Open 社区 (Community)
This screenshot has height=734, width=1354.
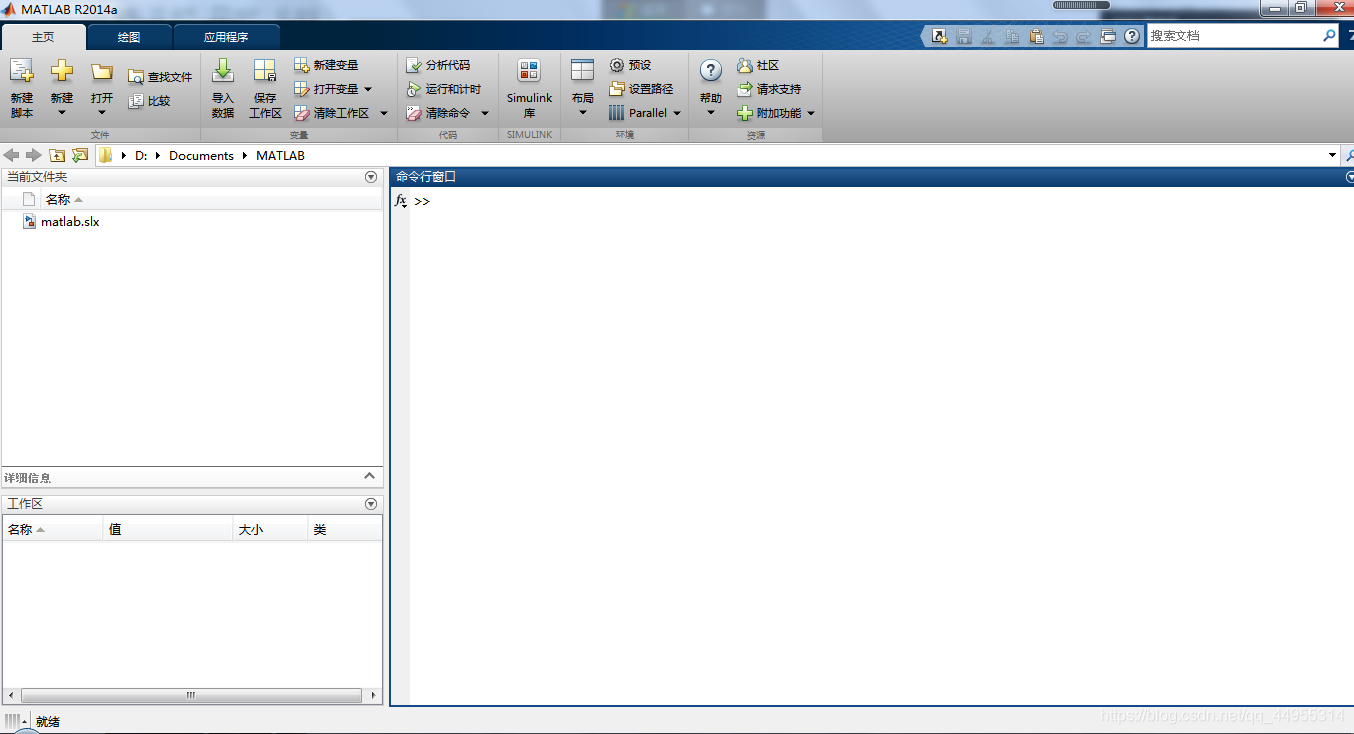[x=757, y=65]
